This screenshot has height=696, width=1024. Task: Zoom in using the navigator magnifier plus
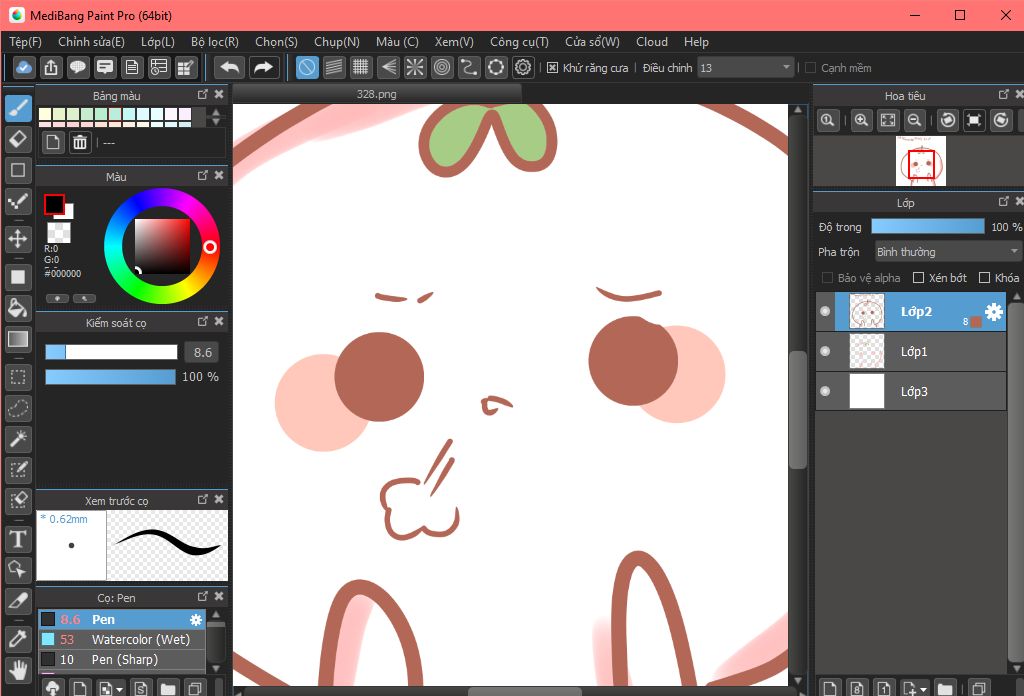pyautogui.click(x=861, y=120)
